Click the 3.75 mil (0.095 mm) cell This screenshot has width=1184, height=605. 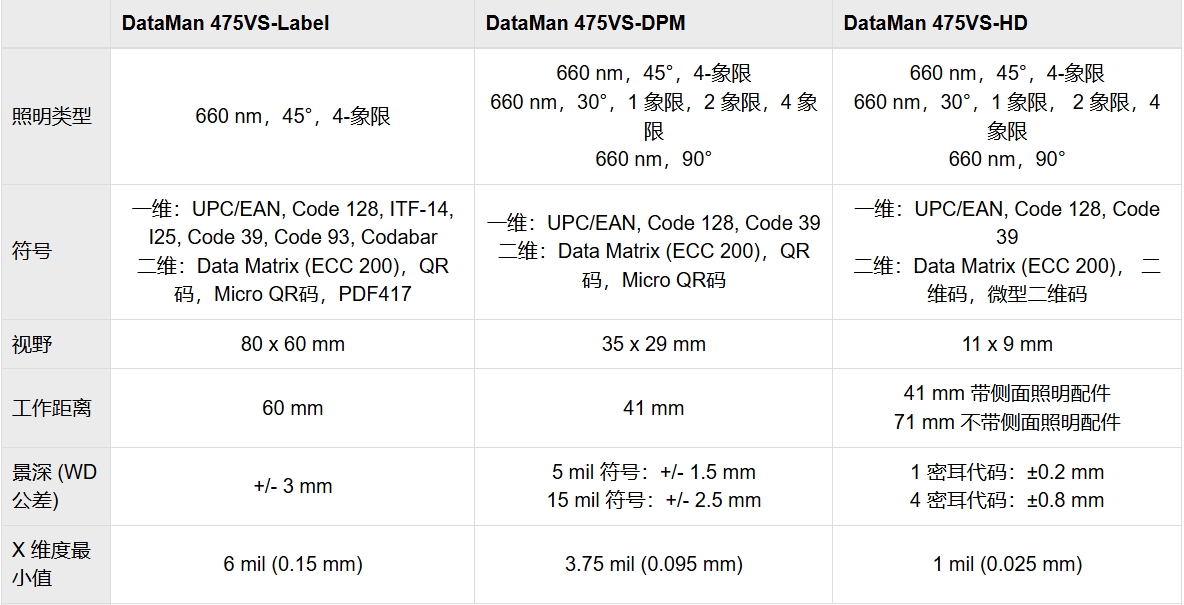[654, 564]
